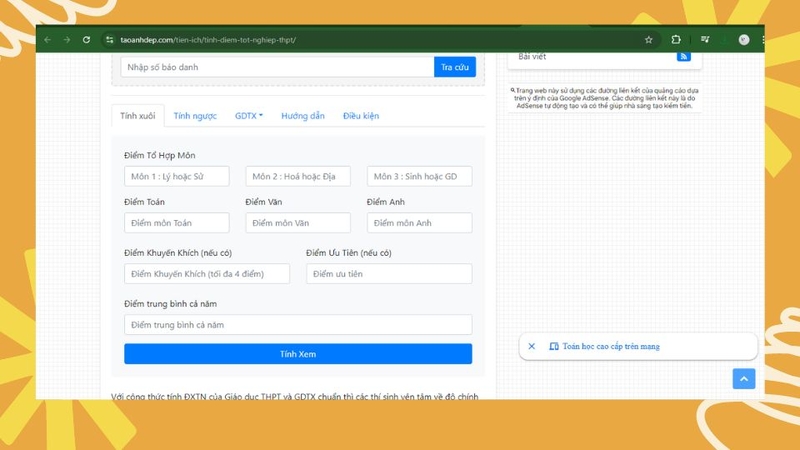Click the Điểm Toán label
This screenshot has height=450, width=800.
point(144,202)
